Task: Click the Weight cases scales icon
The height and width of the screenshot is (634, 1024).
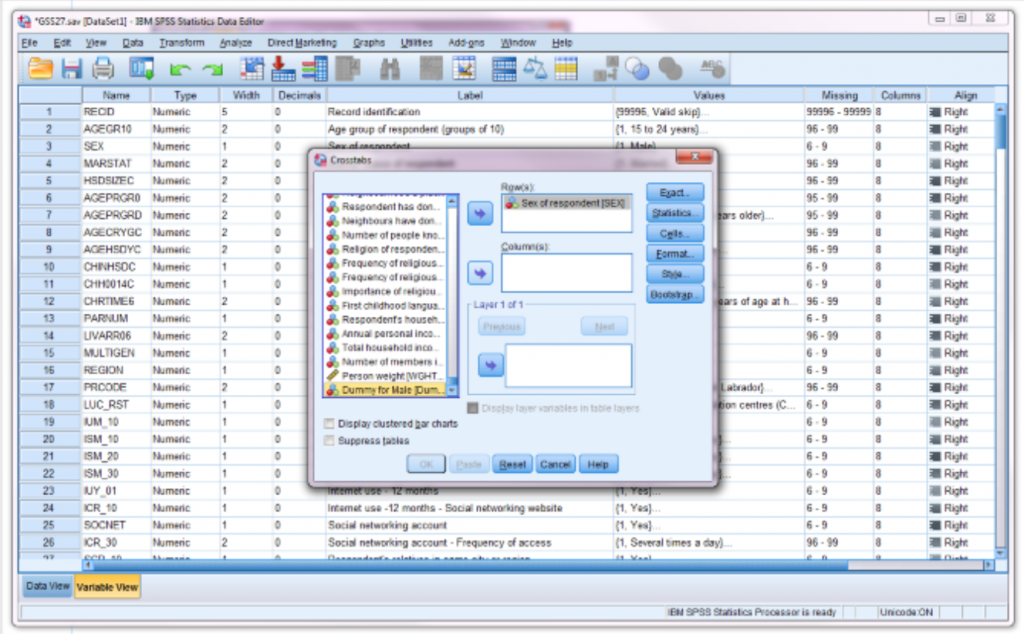Action: pos(535,69)
